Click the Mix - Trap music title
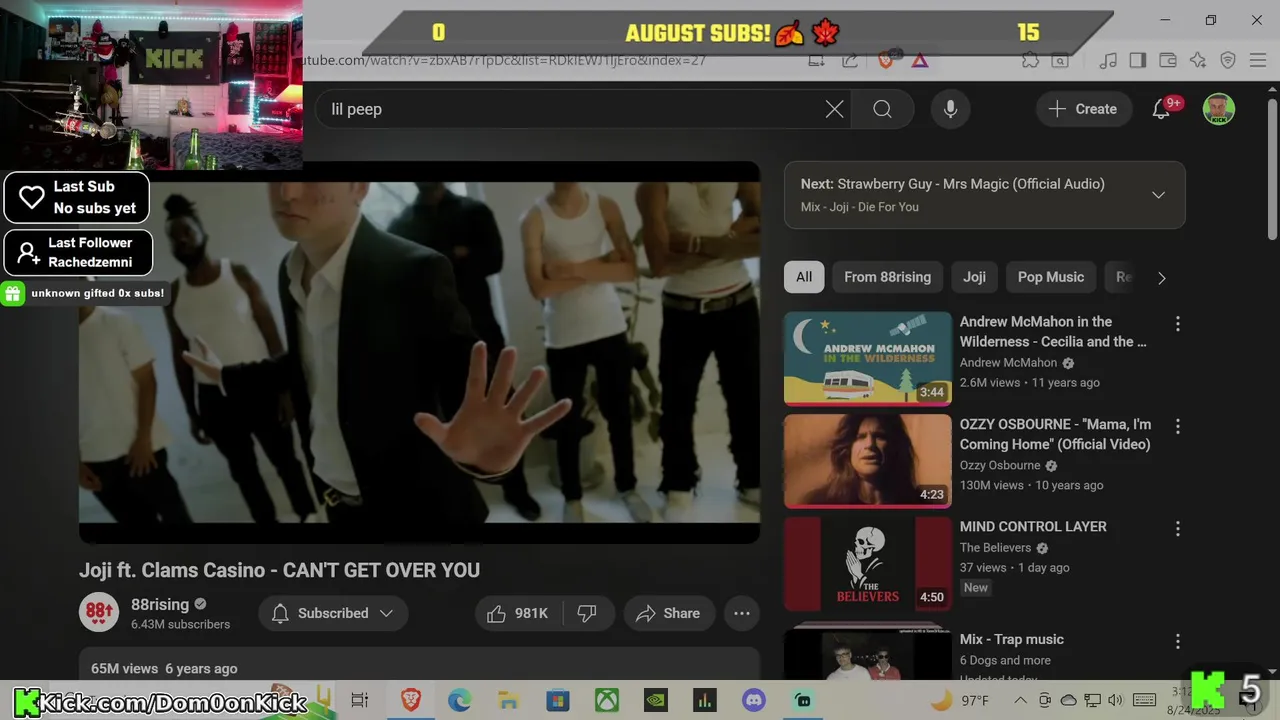Image resolution: width=1280 pixels, height=720 pixels. click(1011, 639)
